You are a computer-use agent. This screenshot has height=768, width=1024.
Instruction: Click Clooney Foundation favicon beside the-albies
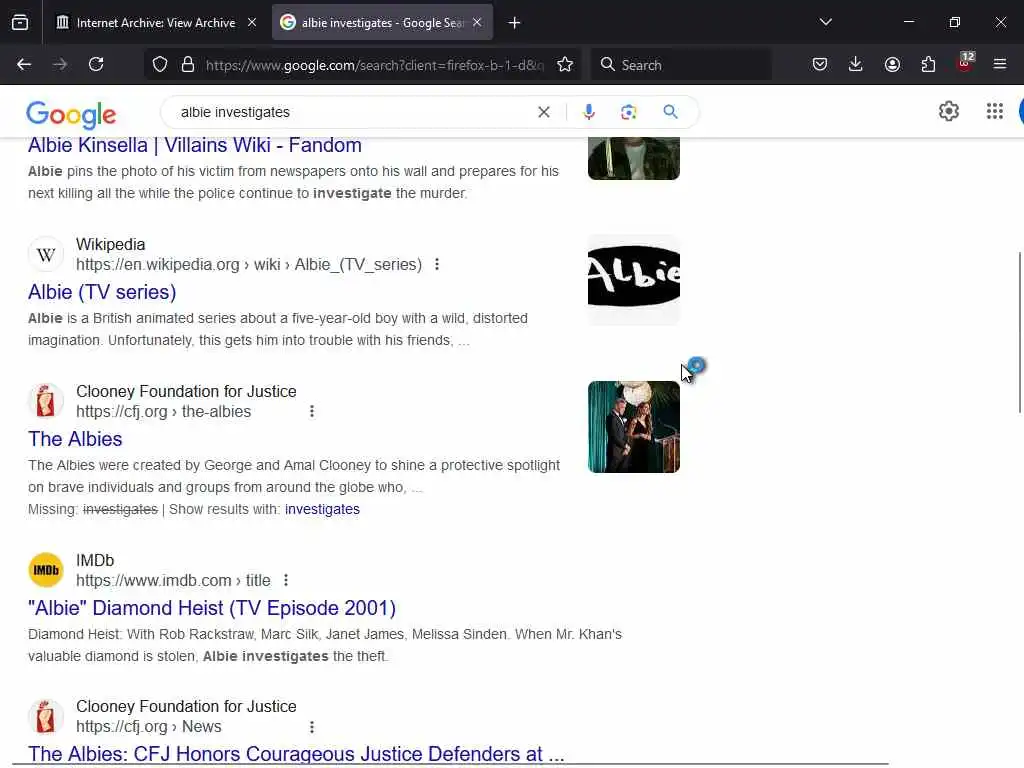click(46, 402)
